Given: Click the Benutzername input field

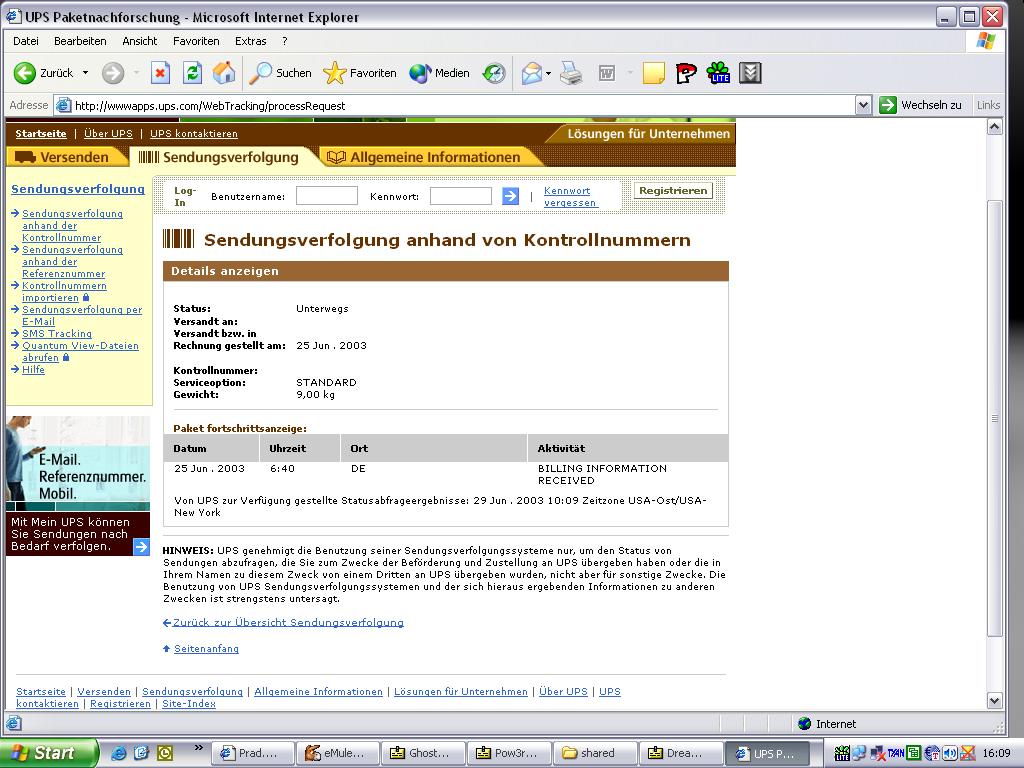Looking at the screenshot, I should point(327,196).
